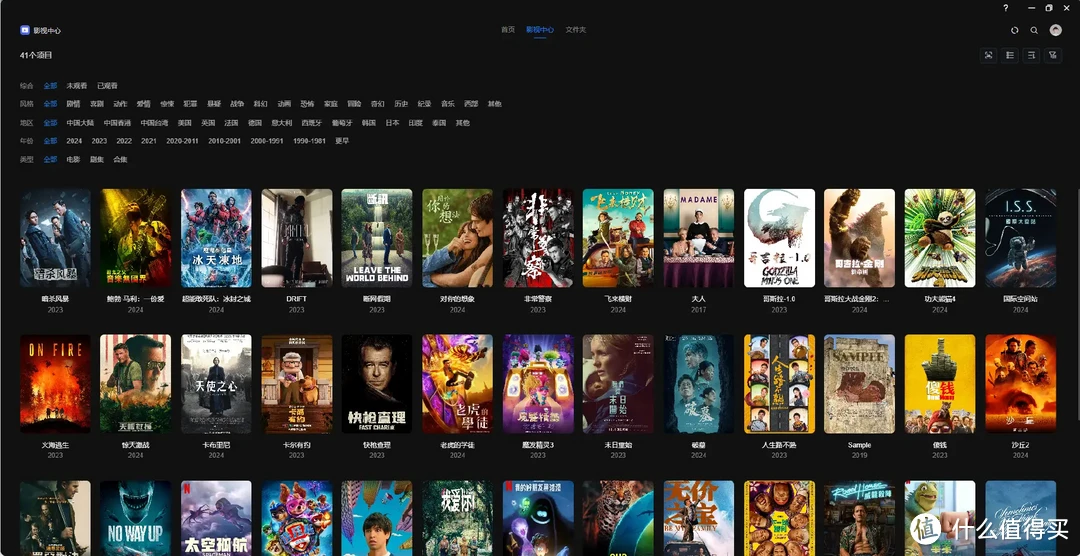Click the title 卡尔有狗
1080x556 pixels.
(x=297, y=446)
